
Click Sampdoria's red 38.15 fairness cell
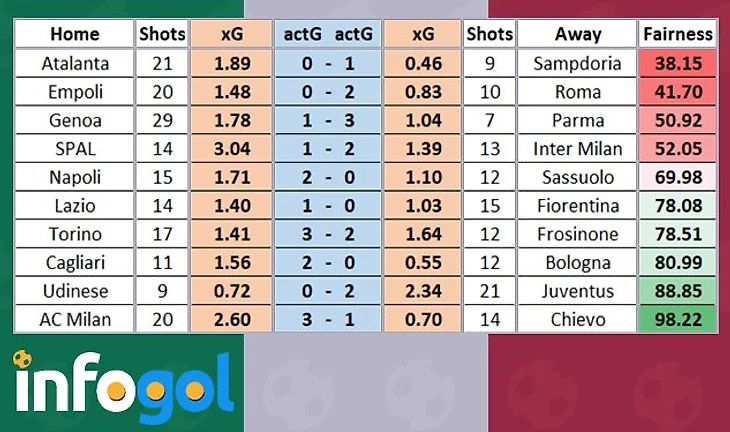[x=677, y=63]
